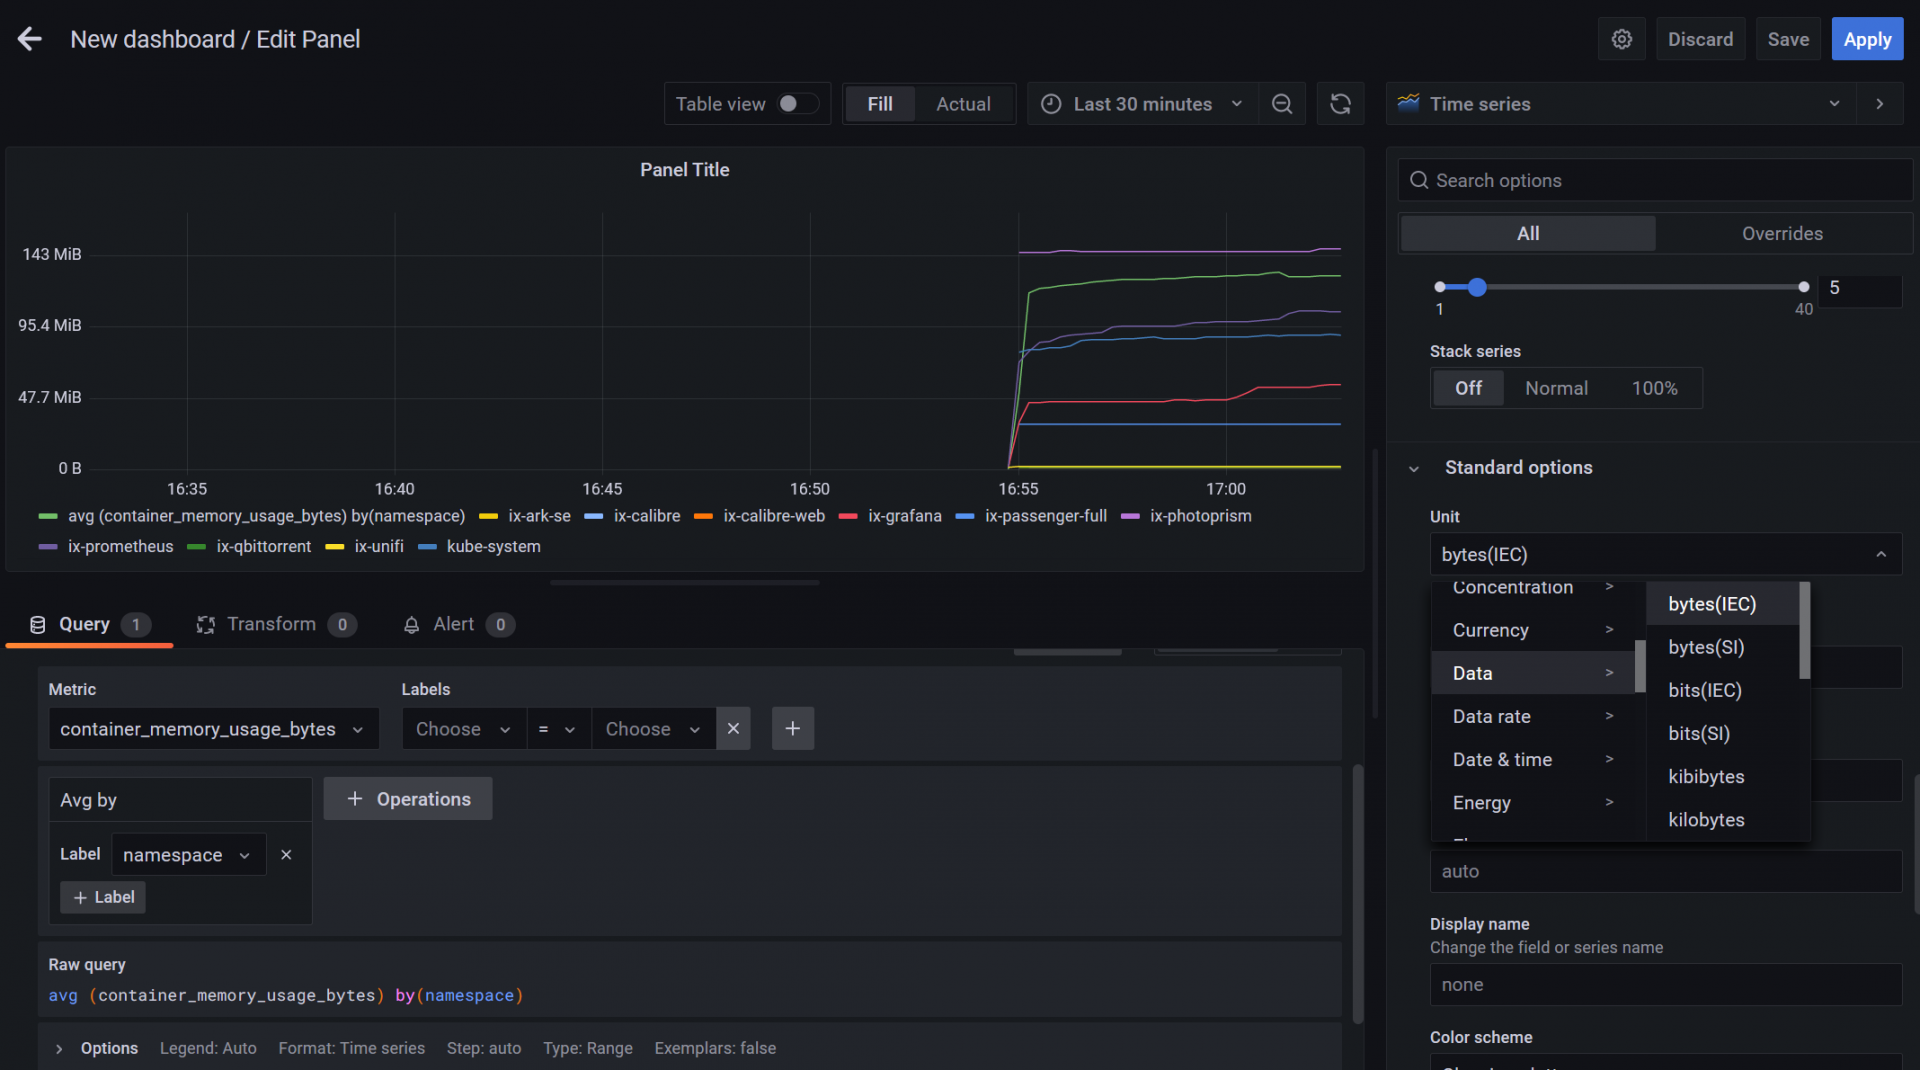Click the Transform tab icon
The width and height of the screenshot is (1920, 1070).
205,624
